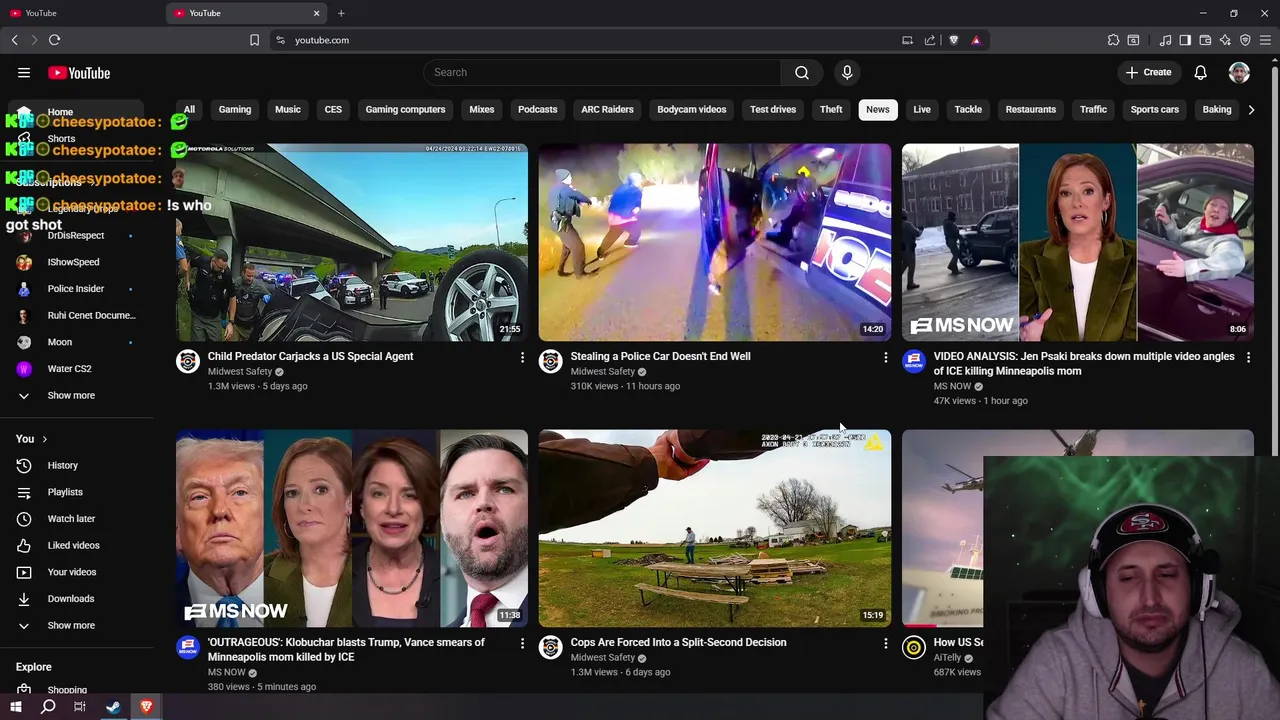This screenshot has height=720, width=1280.
Task: Open the account avatar menu
Action: tap(1239, 72)
